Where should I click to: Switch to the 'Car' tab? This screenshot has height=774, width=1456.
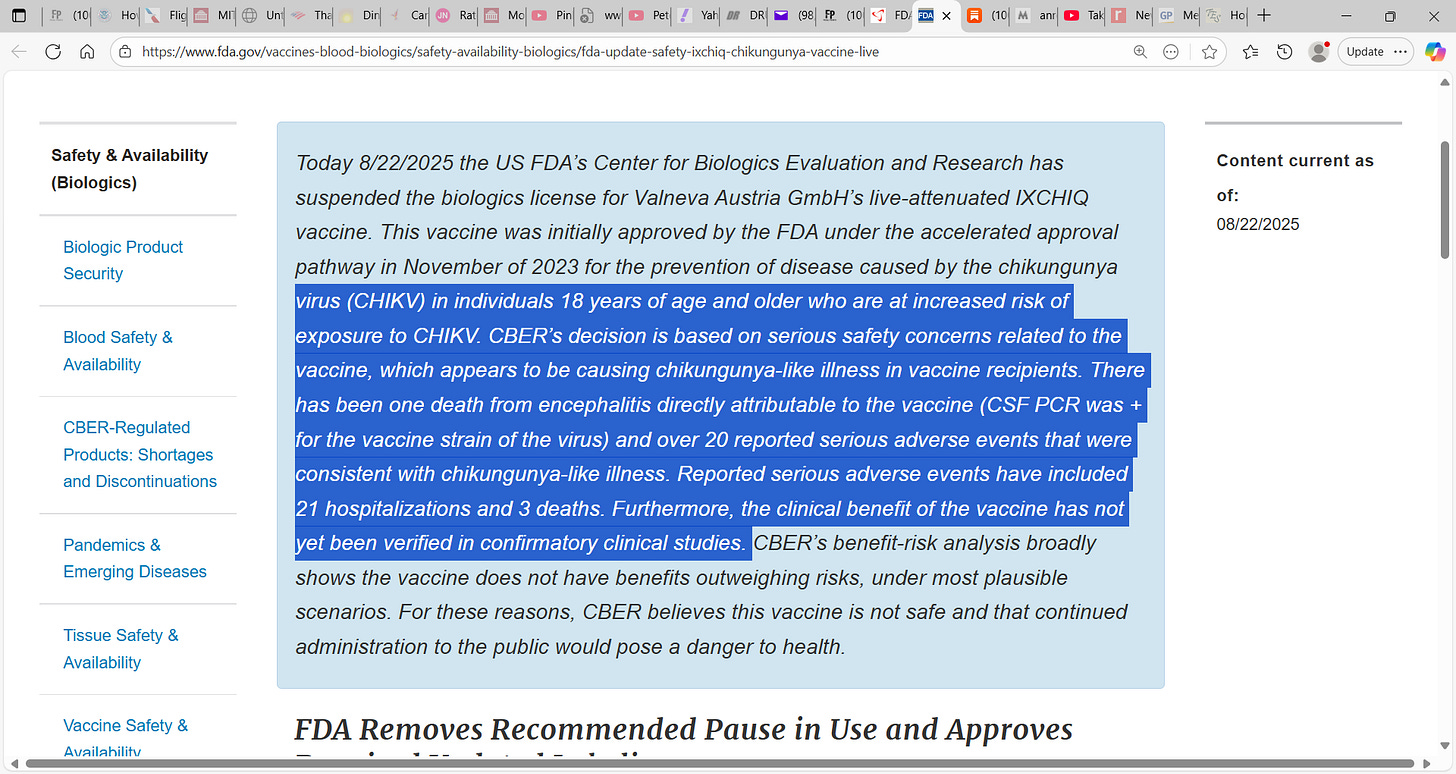407,16
